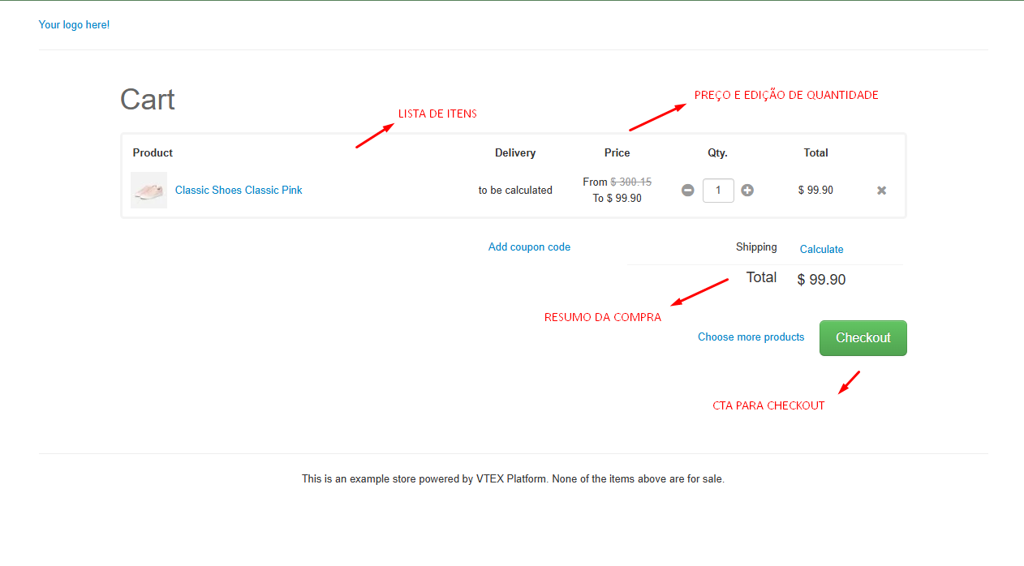Open the Classic Shoes Classic Pink link

point(238,190)
